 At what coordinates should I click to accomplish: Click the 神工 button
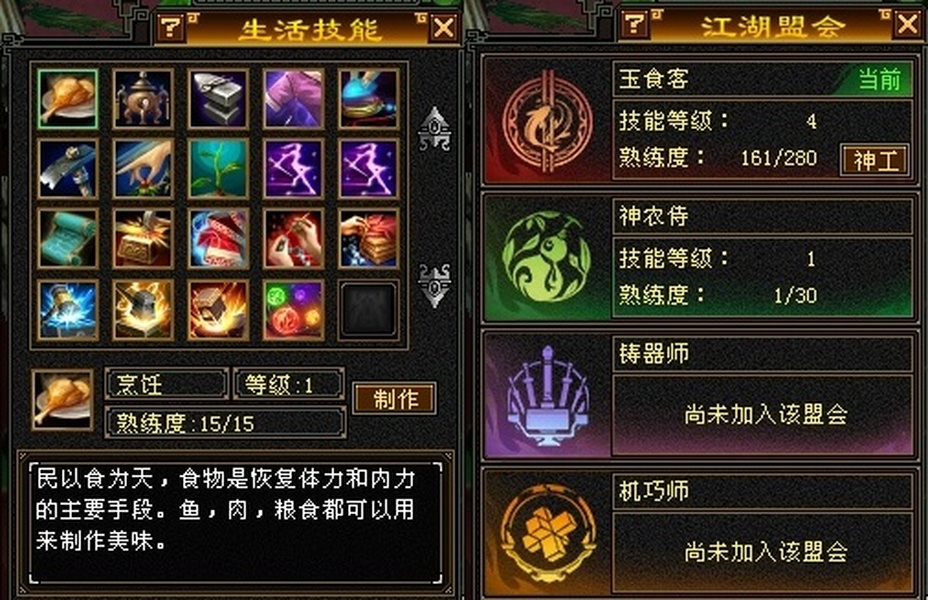coord(875,159)
